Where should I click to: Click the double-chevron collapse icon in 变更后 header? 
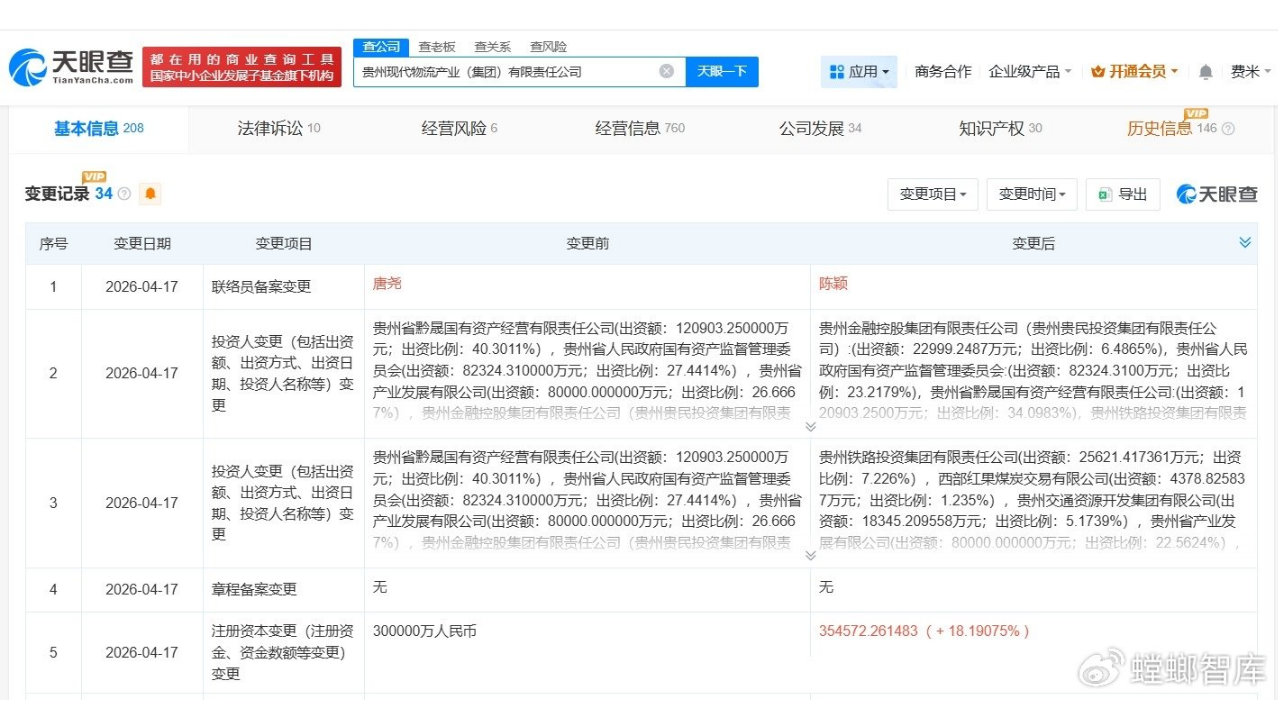click(1245, 243)
